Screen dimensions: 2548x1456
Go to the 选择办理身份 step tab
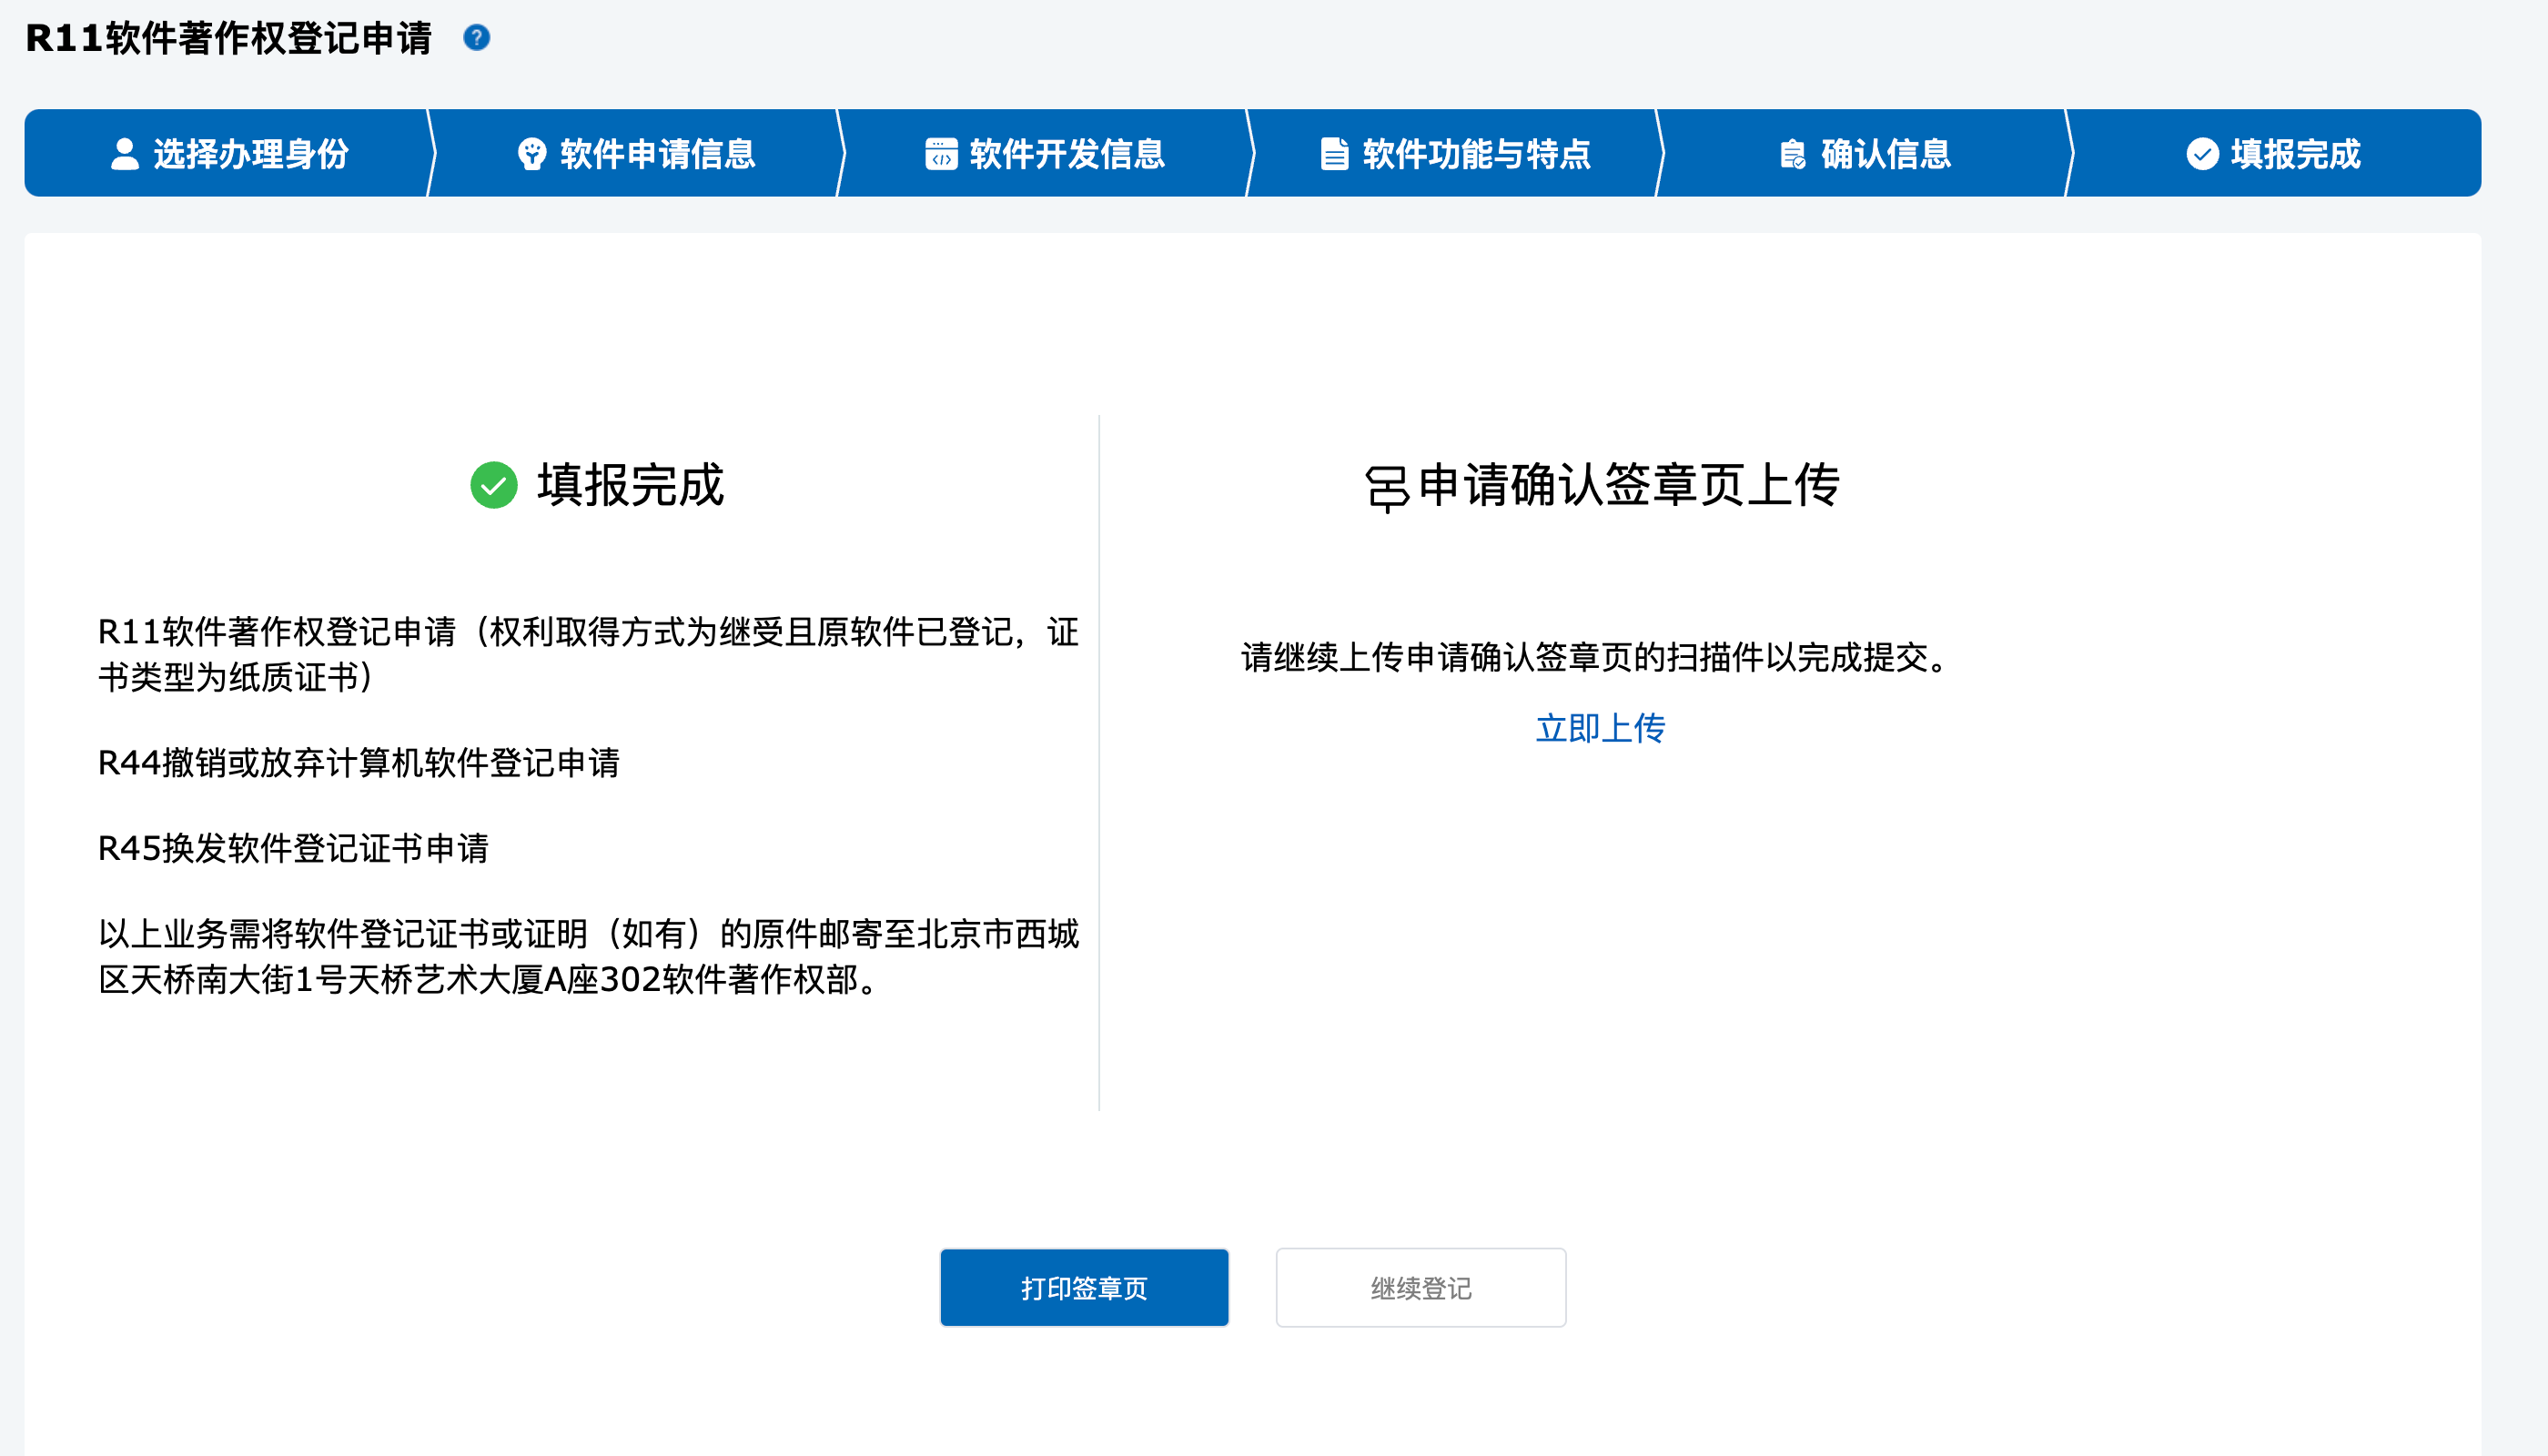point(250,154)
